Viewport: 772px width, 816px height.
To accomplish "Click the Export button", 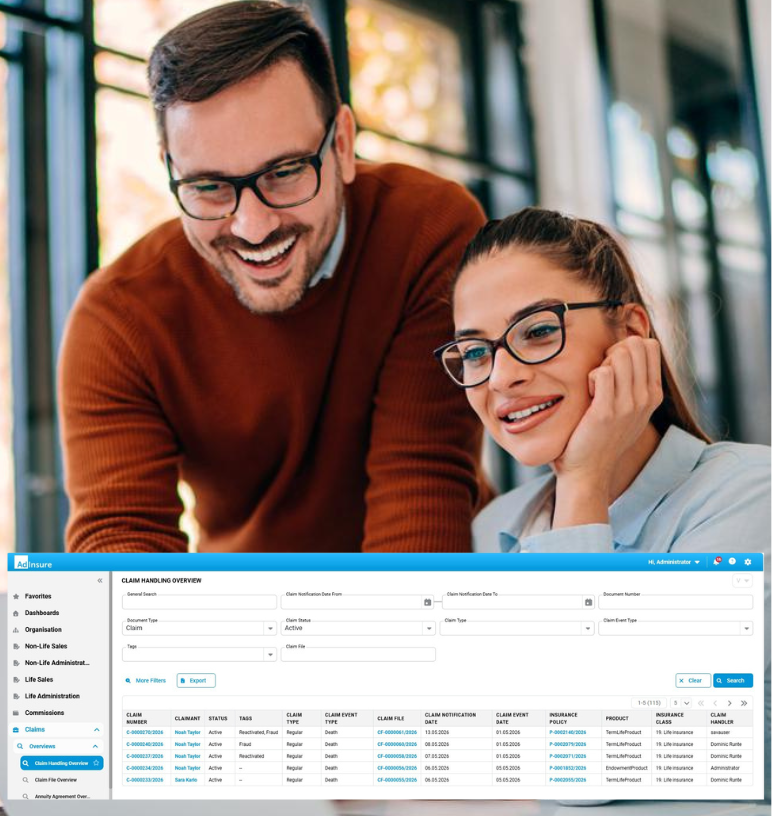I will (196, 681).
